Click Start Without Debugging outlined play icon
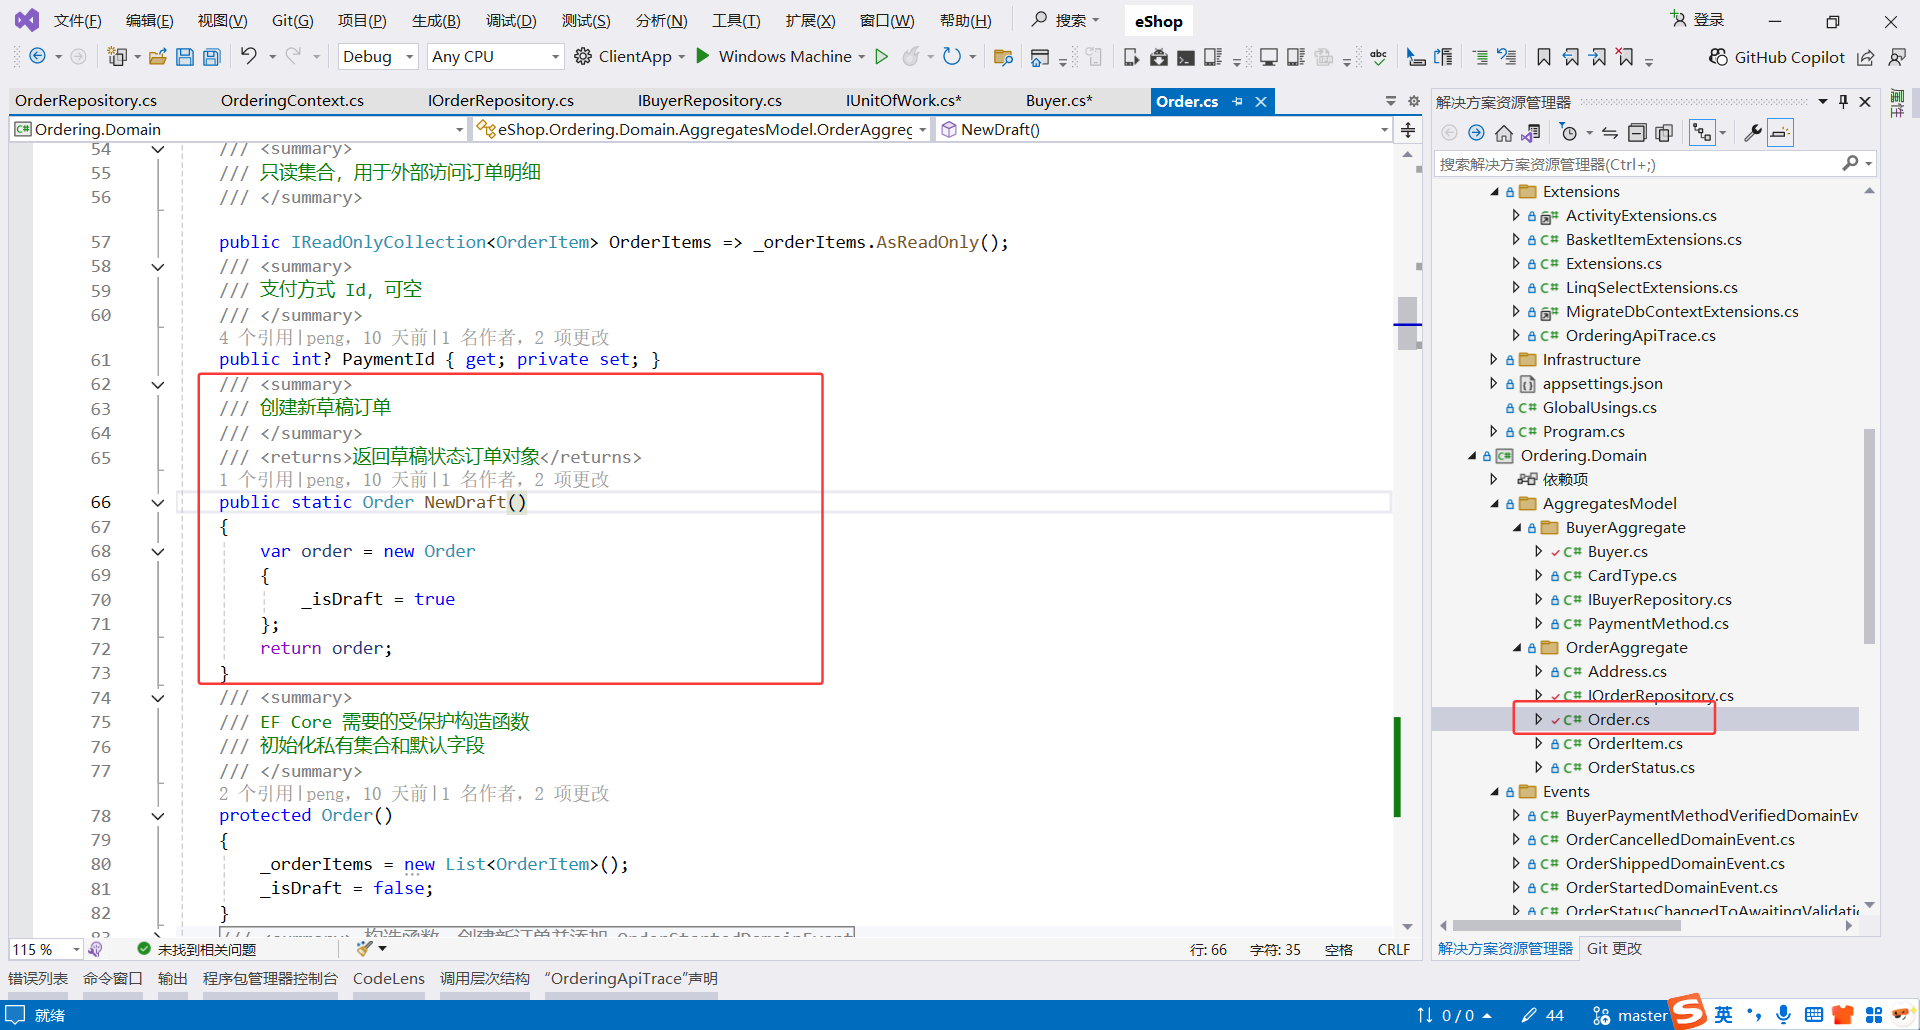This screenshot has height=1030, width=1920. pyautogui.click(x=881, y=56)
